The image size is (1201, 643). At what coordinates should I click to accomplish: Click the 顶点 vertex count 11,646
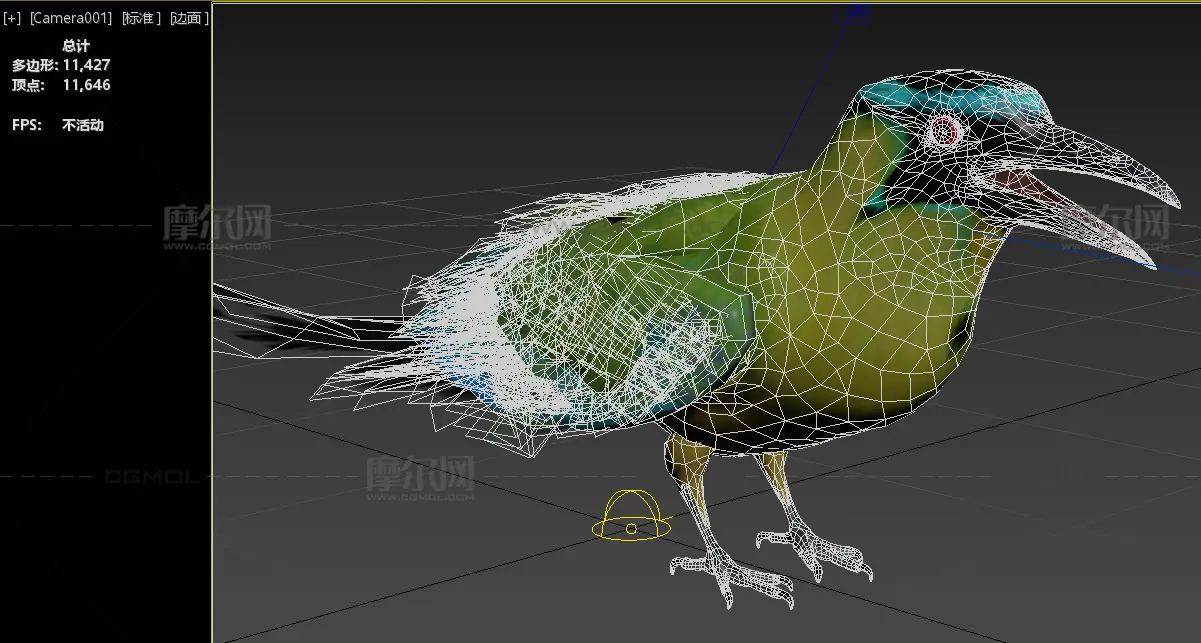coord(86,85)
